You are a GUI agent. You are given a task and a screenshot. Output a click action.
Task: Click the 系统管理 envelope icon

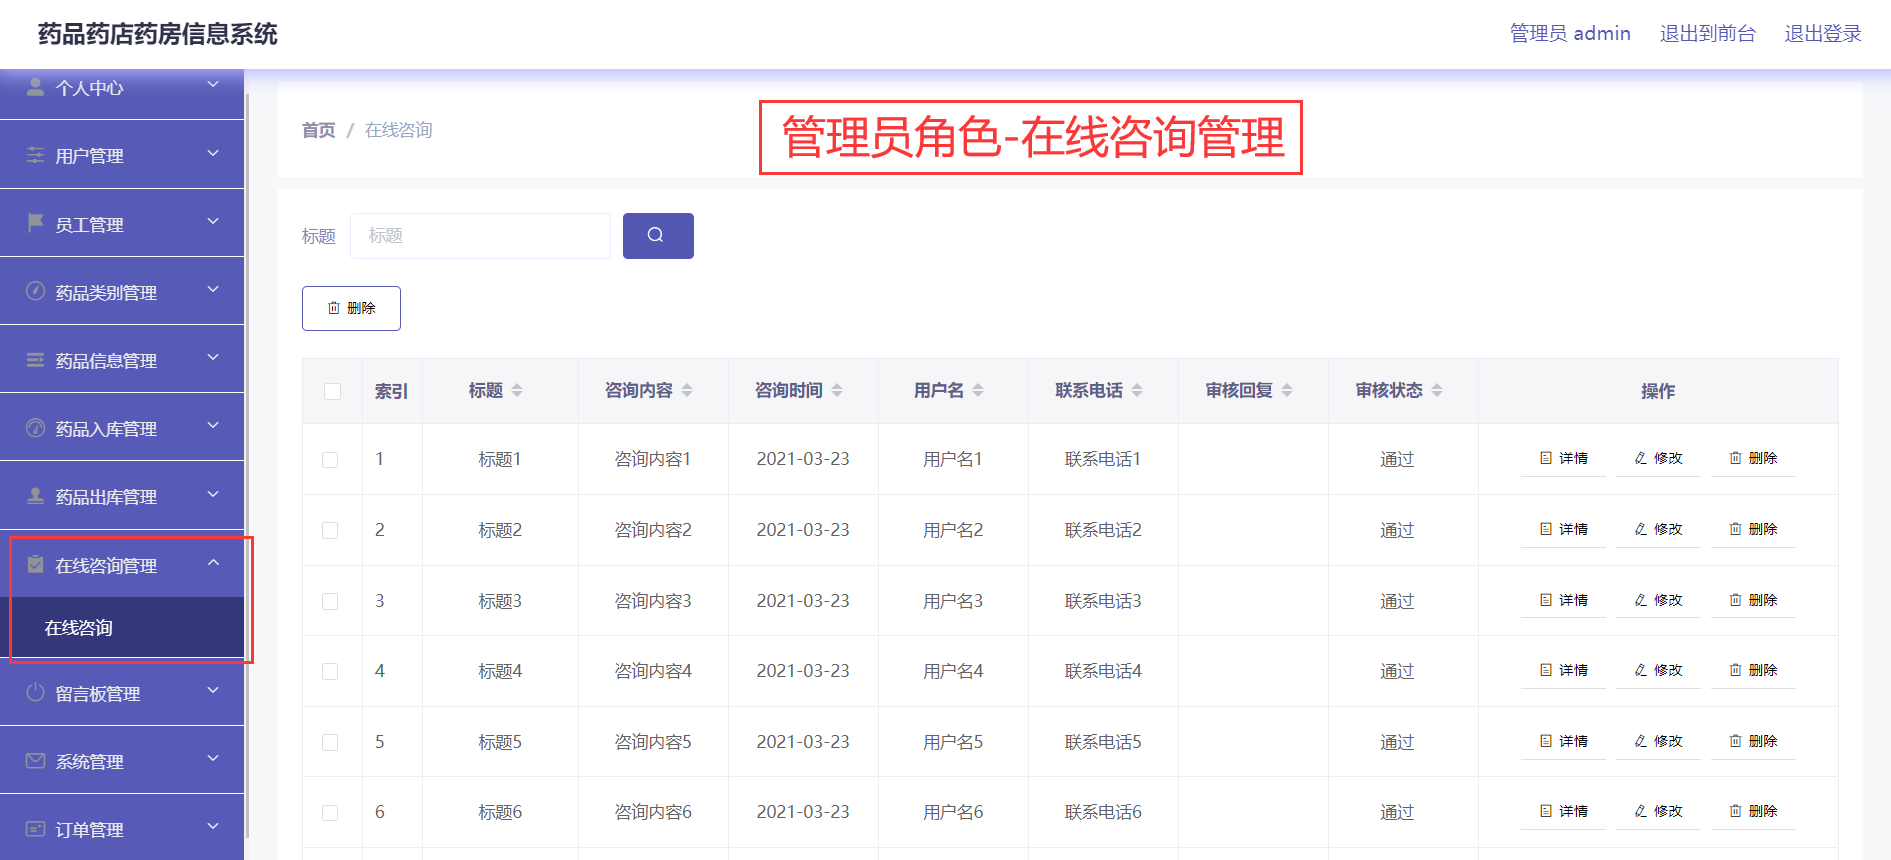[35, 760]
